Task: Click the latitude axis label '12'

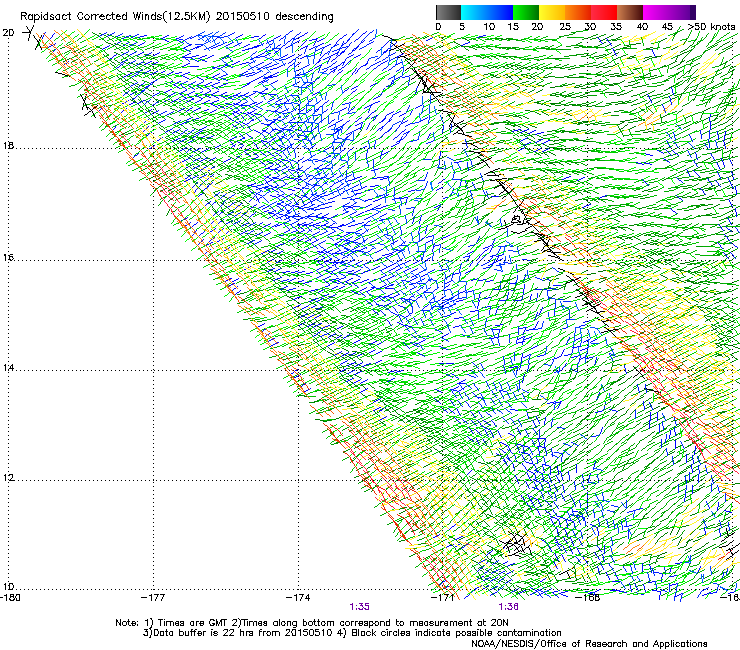Action: coord(8,477)
